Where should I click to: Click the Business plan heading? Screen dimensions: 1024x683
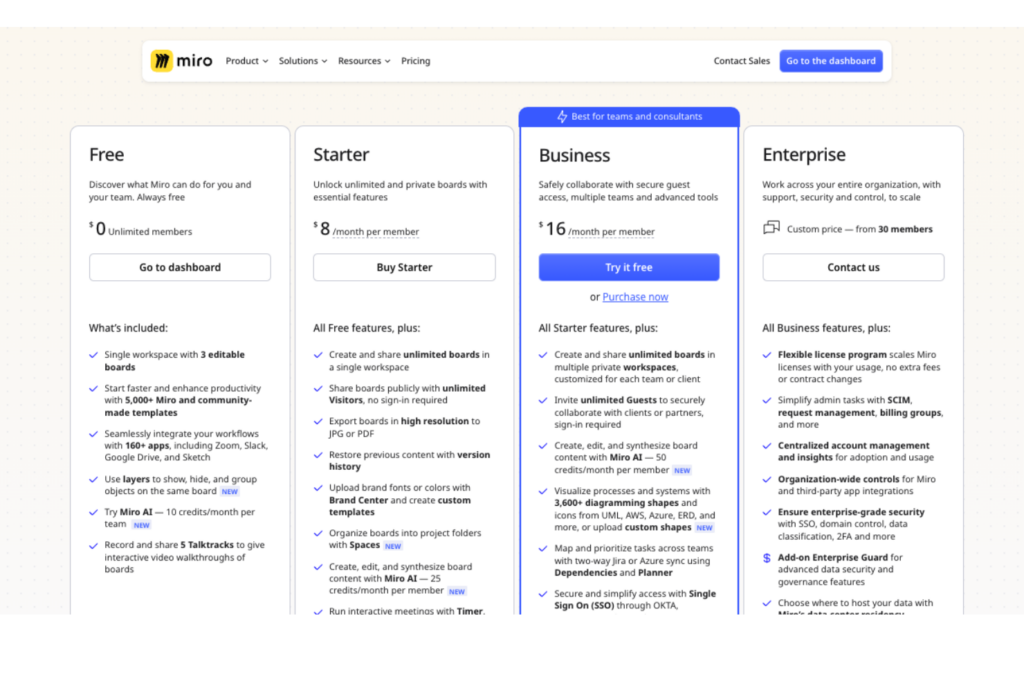pos(574,155)
